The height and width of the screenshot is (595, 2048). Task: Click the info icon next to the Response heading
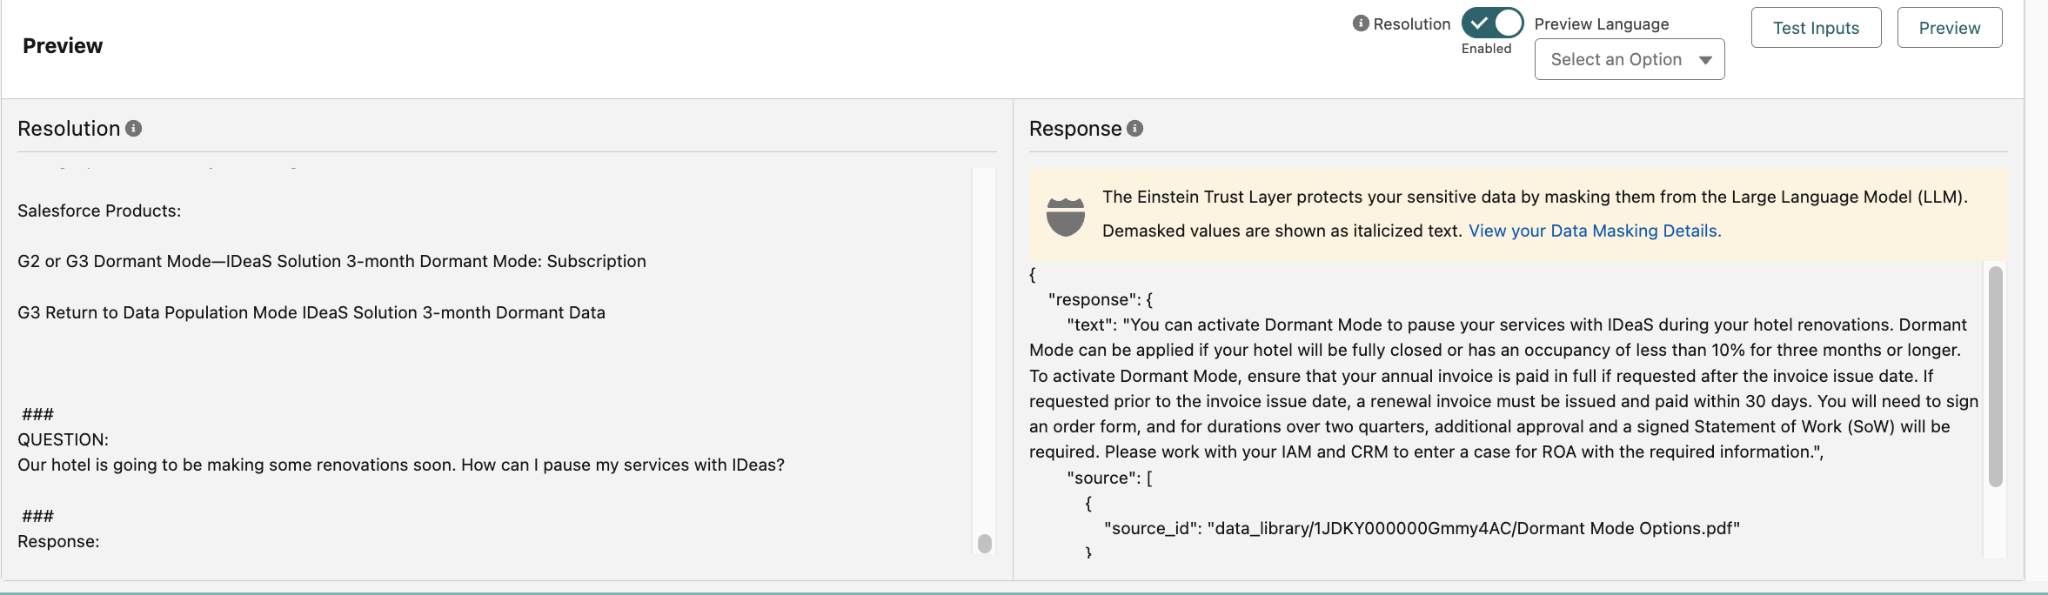(1135, 128)
